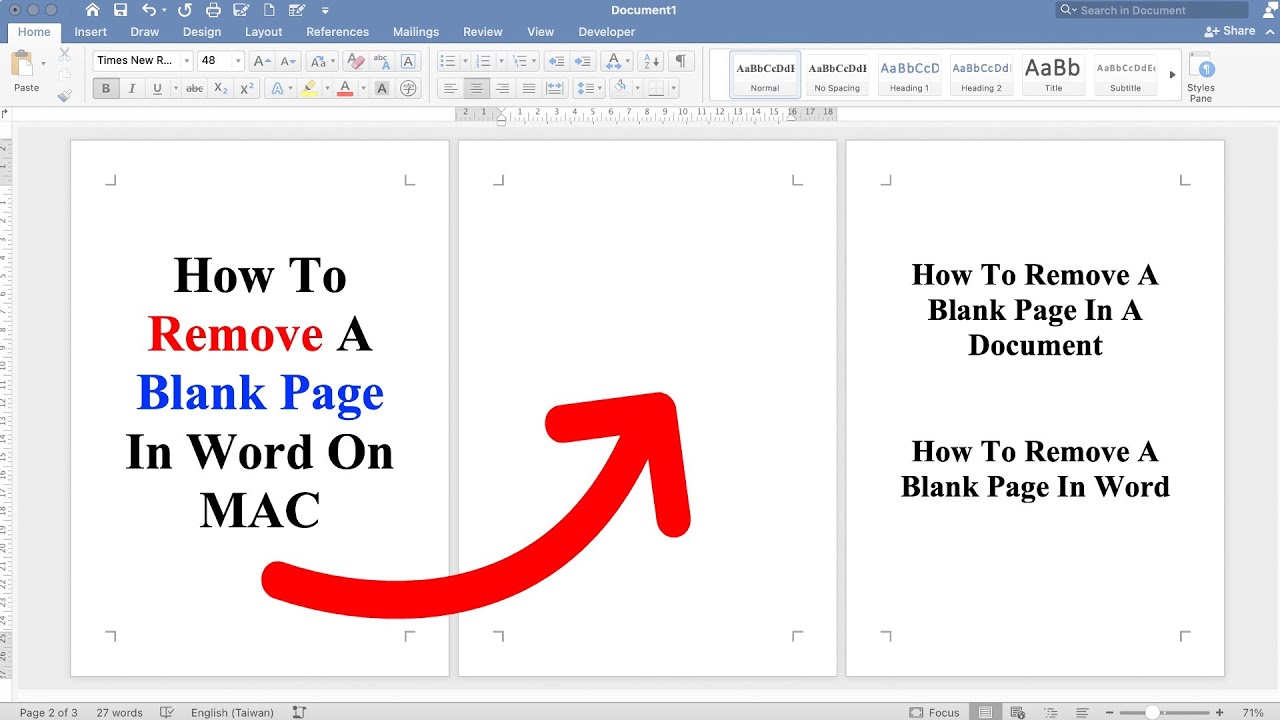Undo the last action
Viewport: 1280px width, 720px height.
point(149,10)
